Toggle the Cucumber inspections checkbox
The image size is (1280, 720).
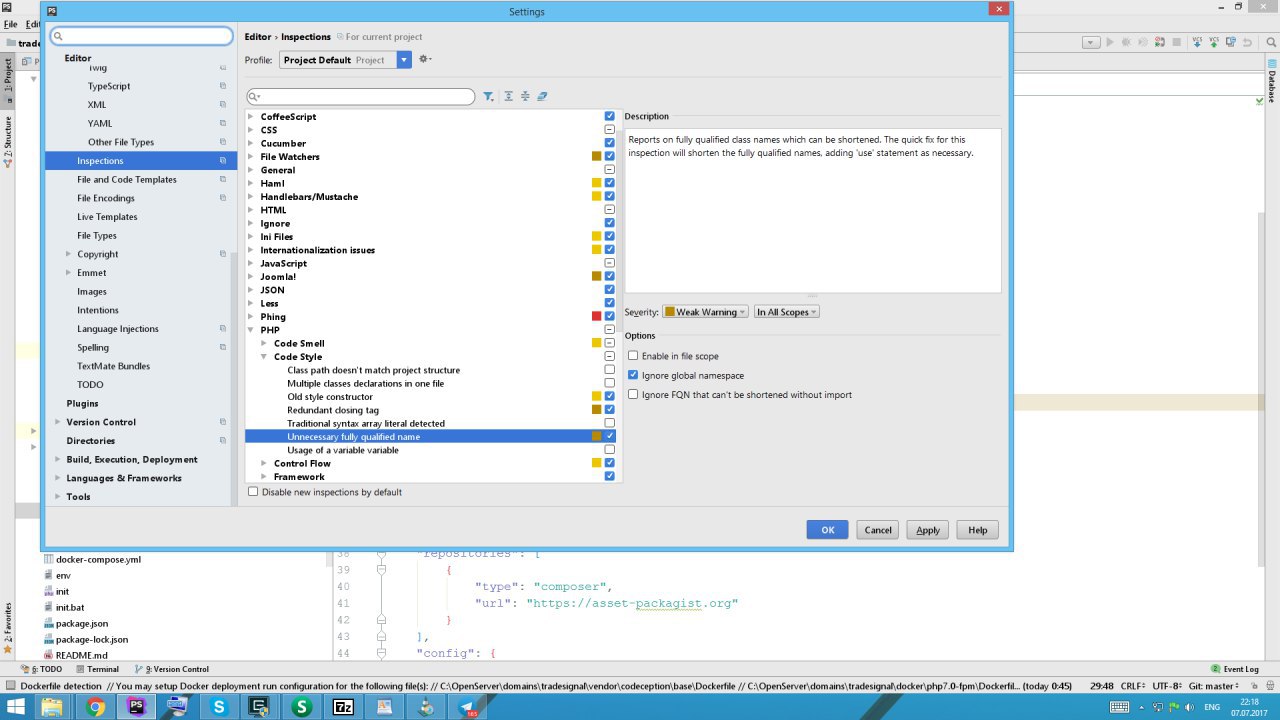click(x=610, y=143)
